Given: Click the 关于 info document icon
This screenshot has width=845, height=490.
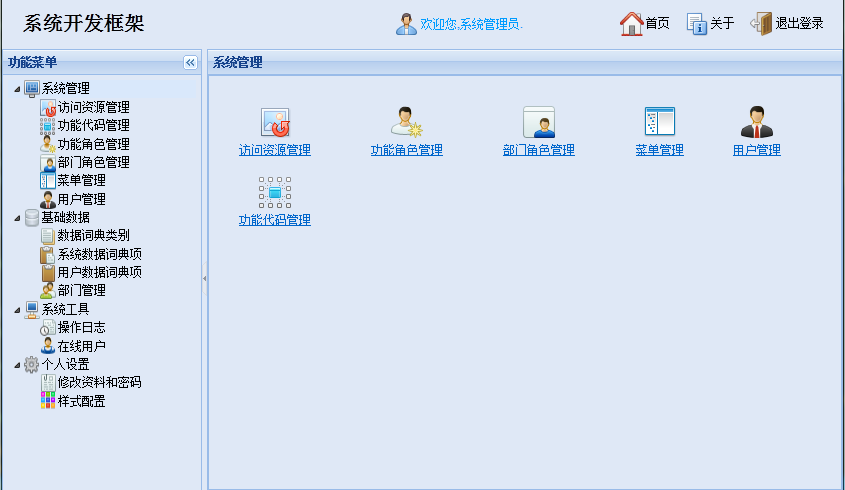Looking at the screenshot, I should click(x=696, y=24).
